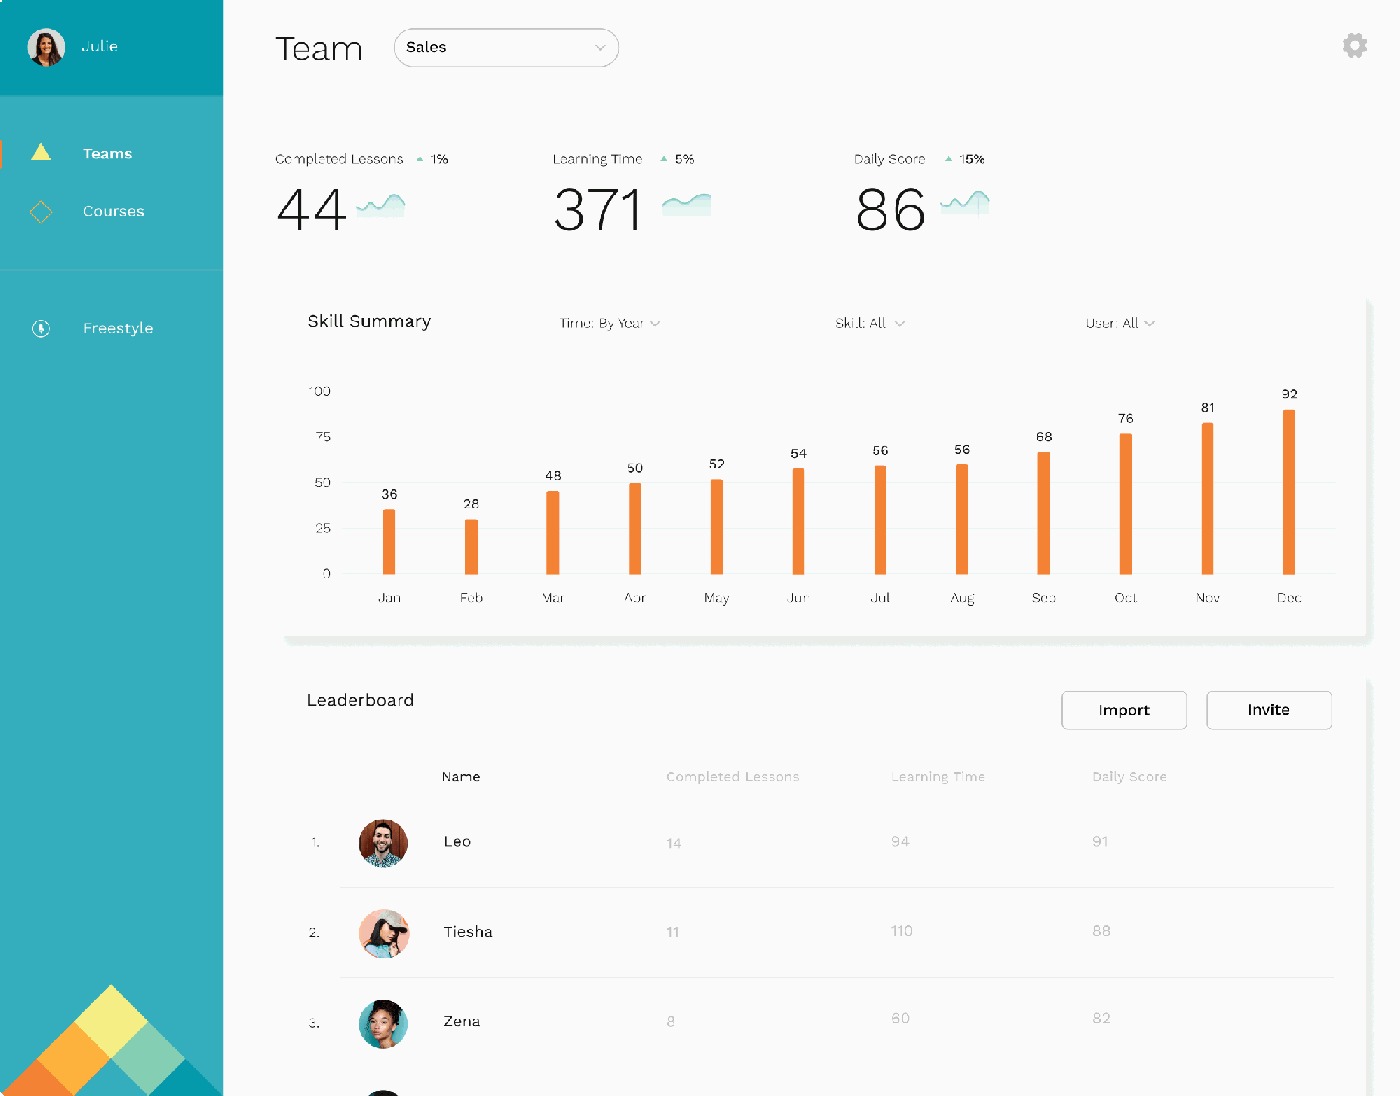Viewport: 1400px width, 1096px height.
Task: Click Leo's learning time 94
Action: (x=900, y=841)
